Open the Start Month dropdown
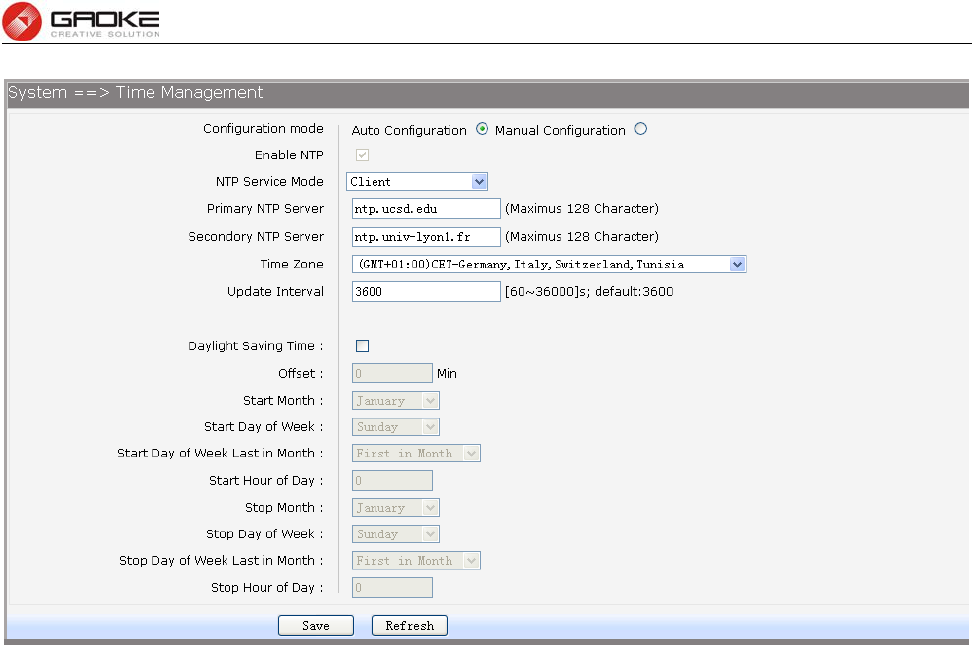The width and height of the screenshot is (972, 645). click(395, 401)
